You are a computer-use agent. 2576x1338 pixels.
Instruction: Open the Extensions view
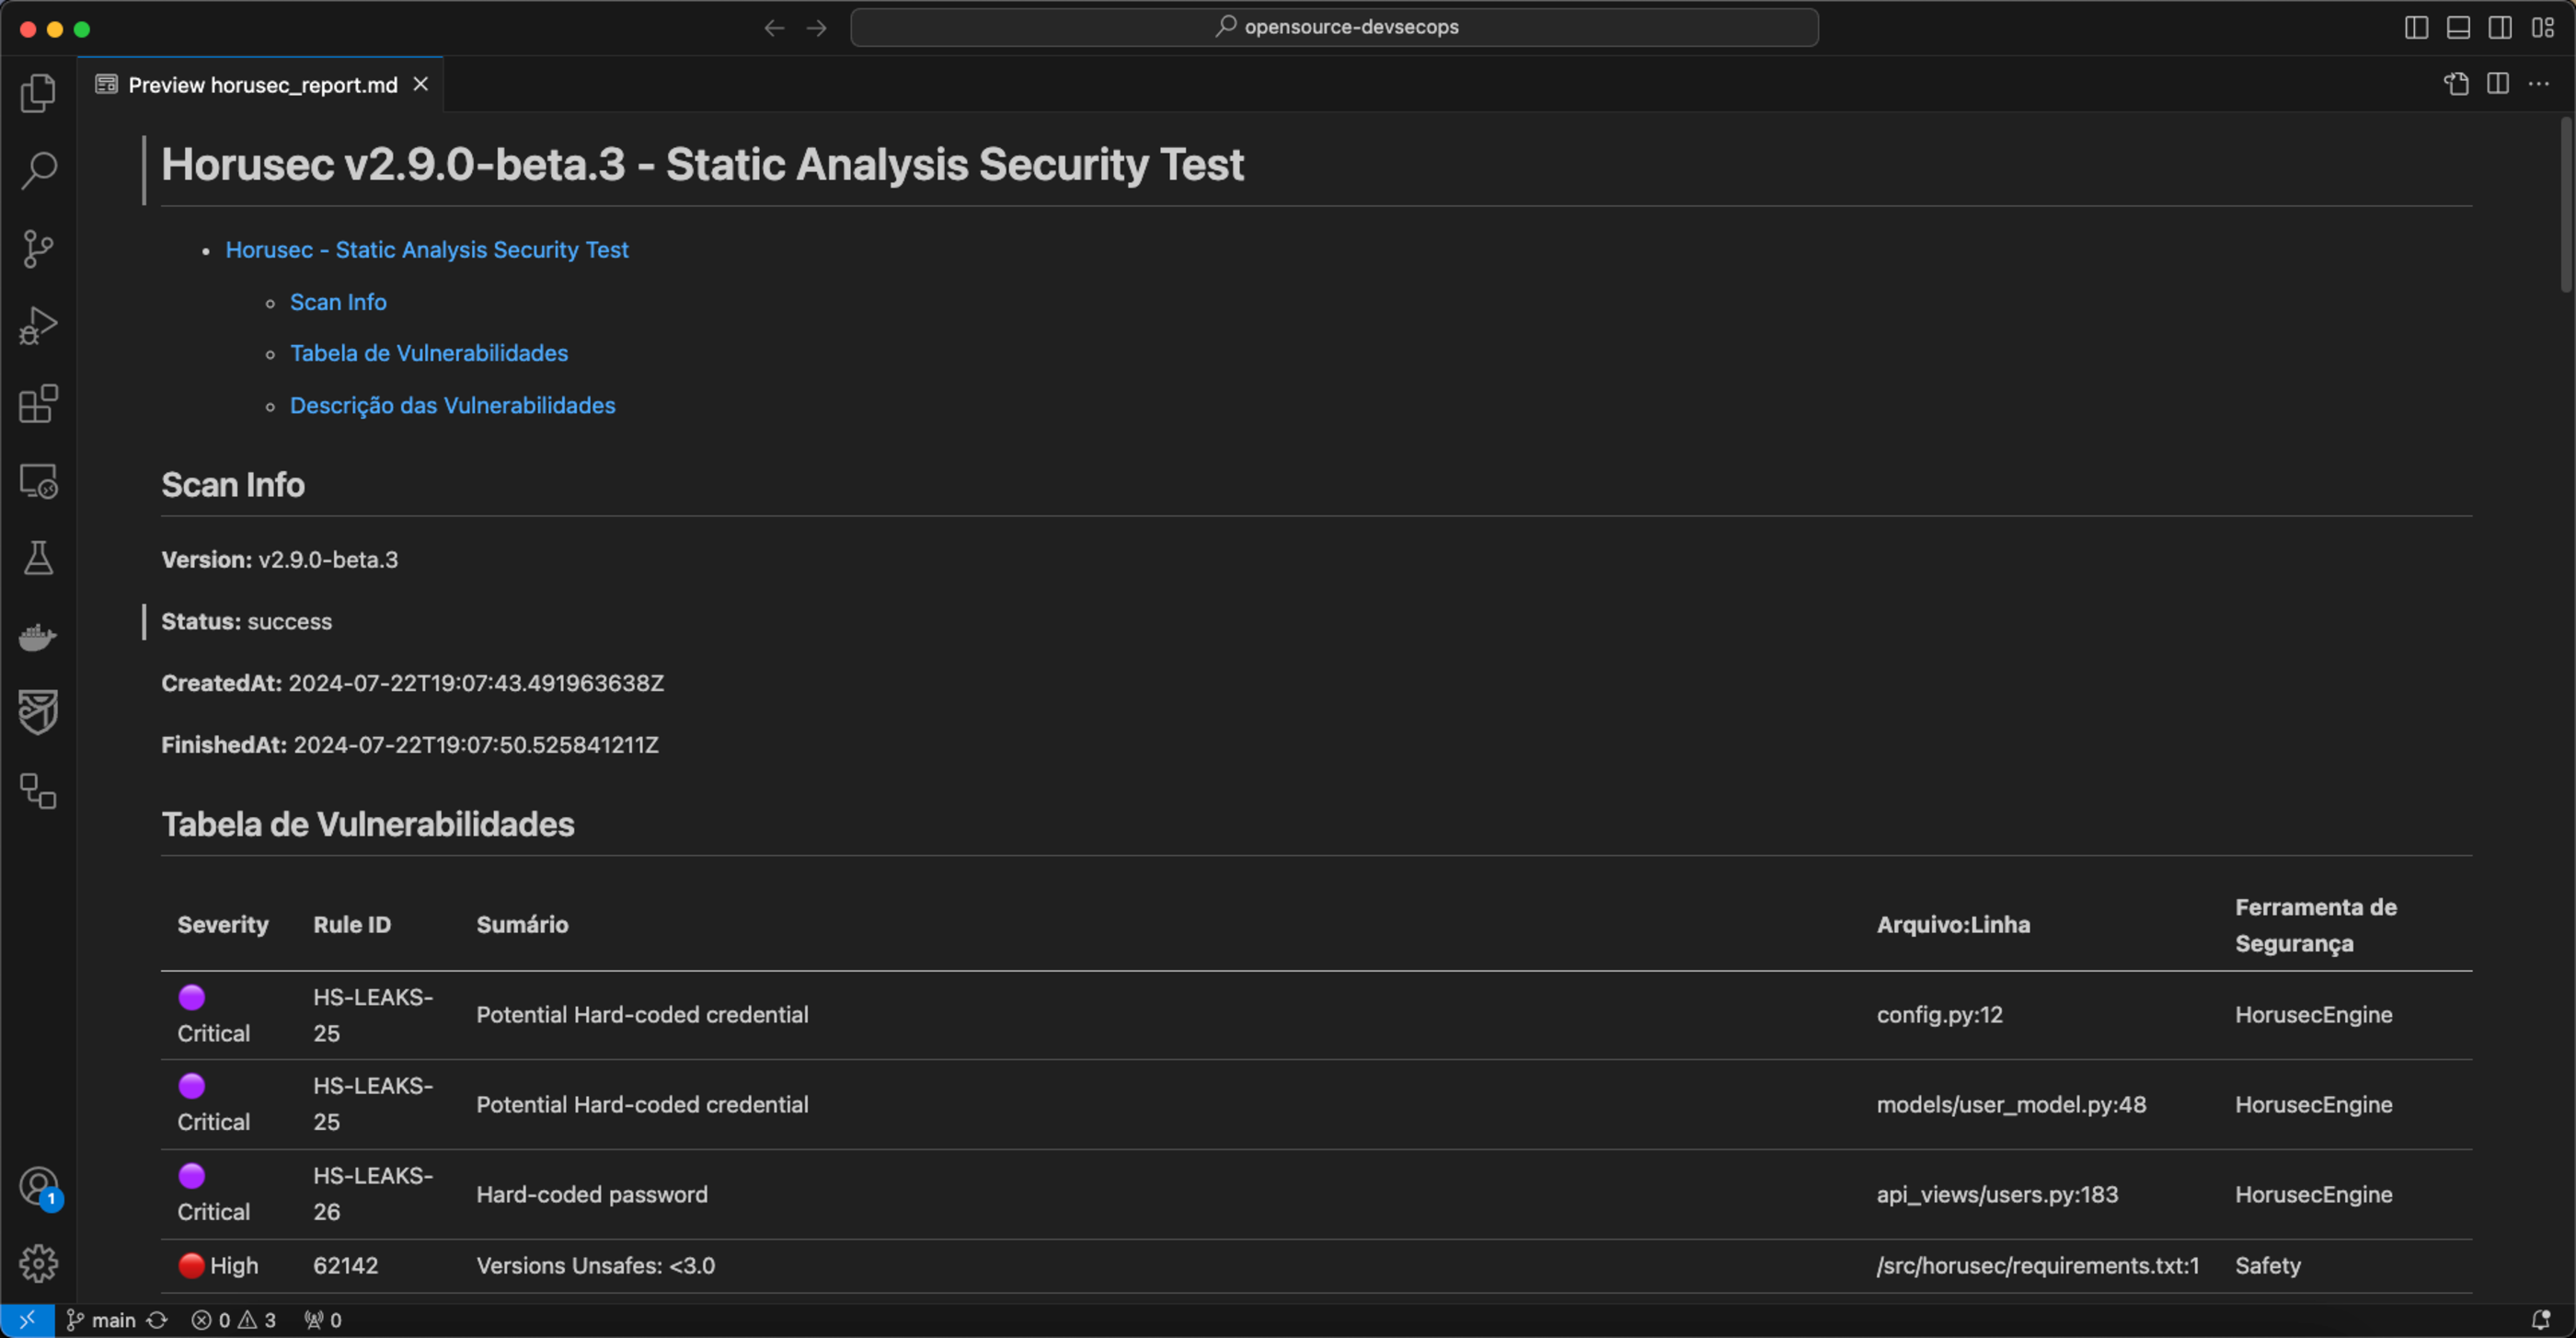38,404
